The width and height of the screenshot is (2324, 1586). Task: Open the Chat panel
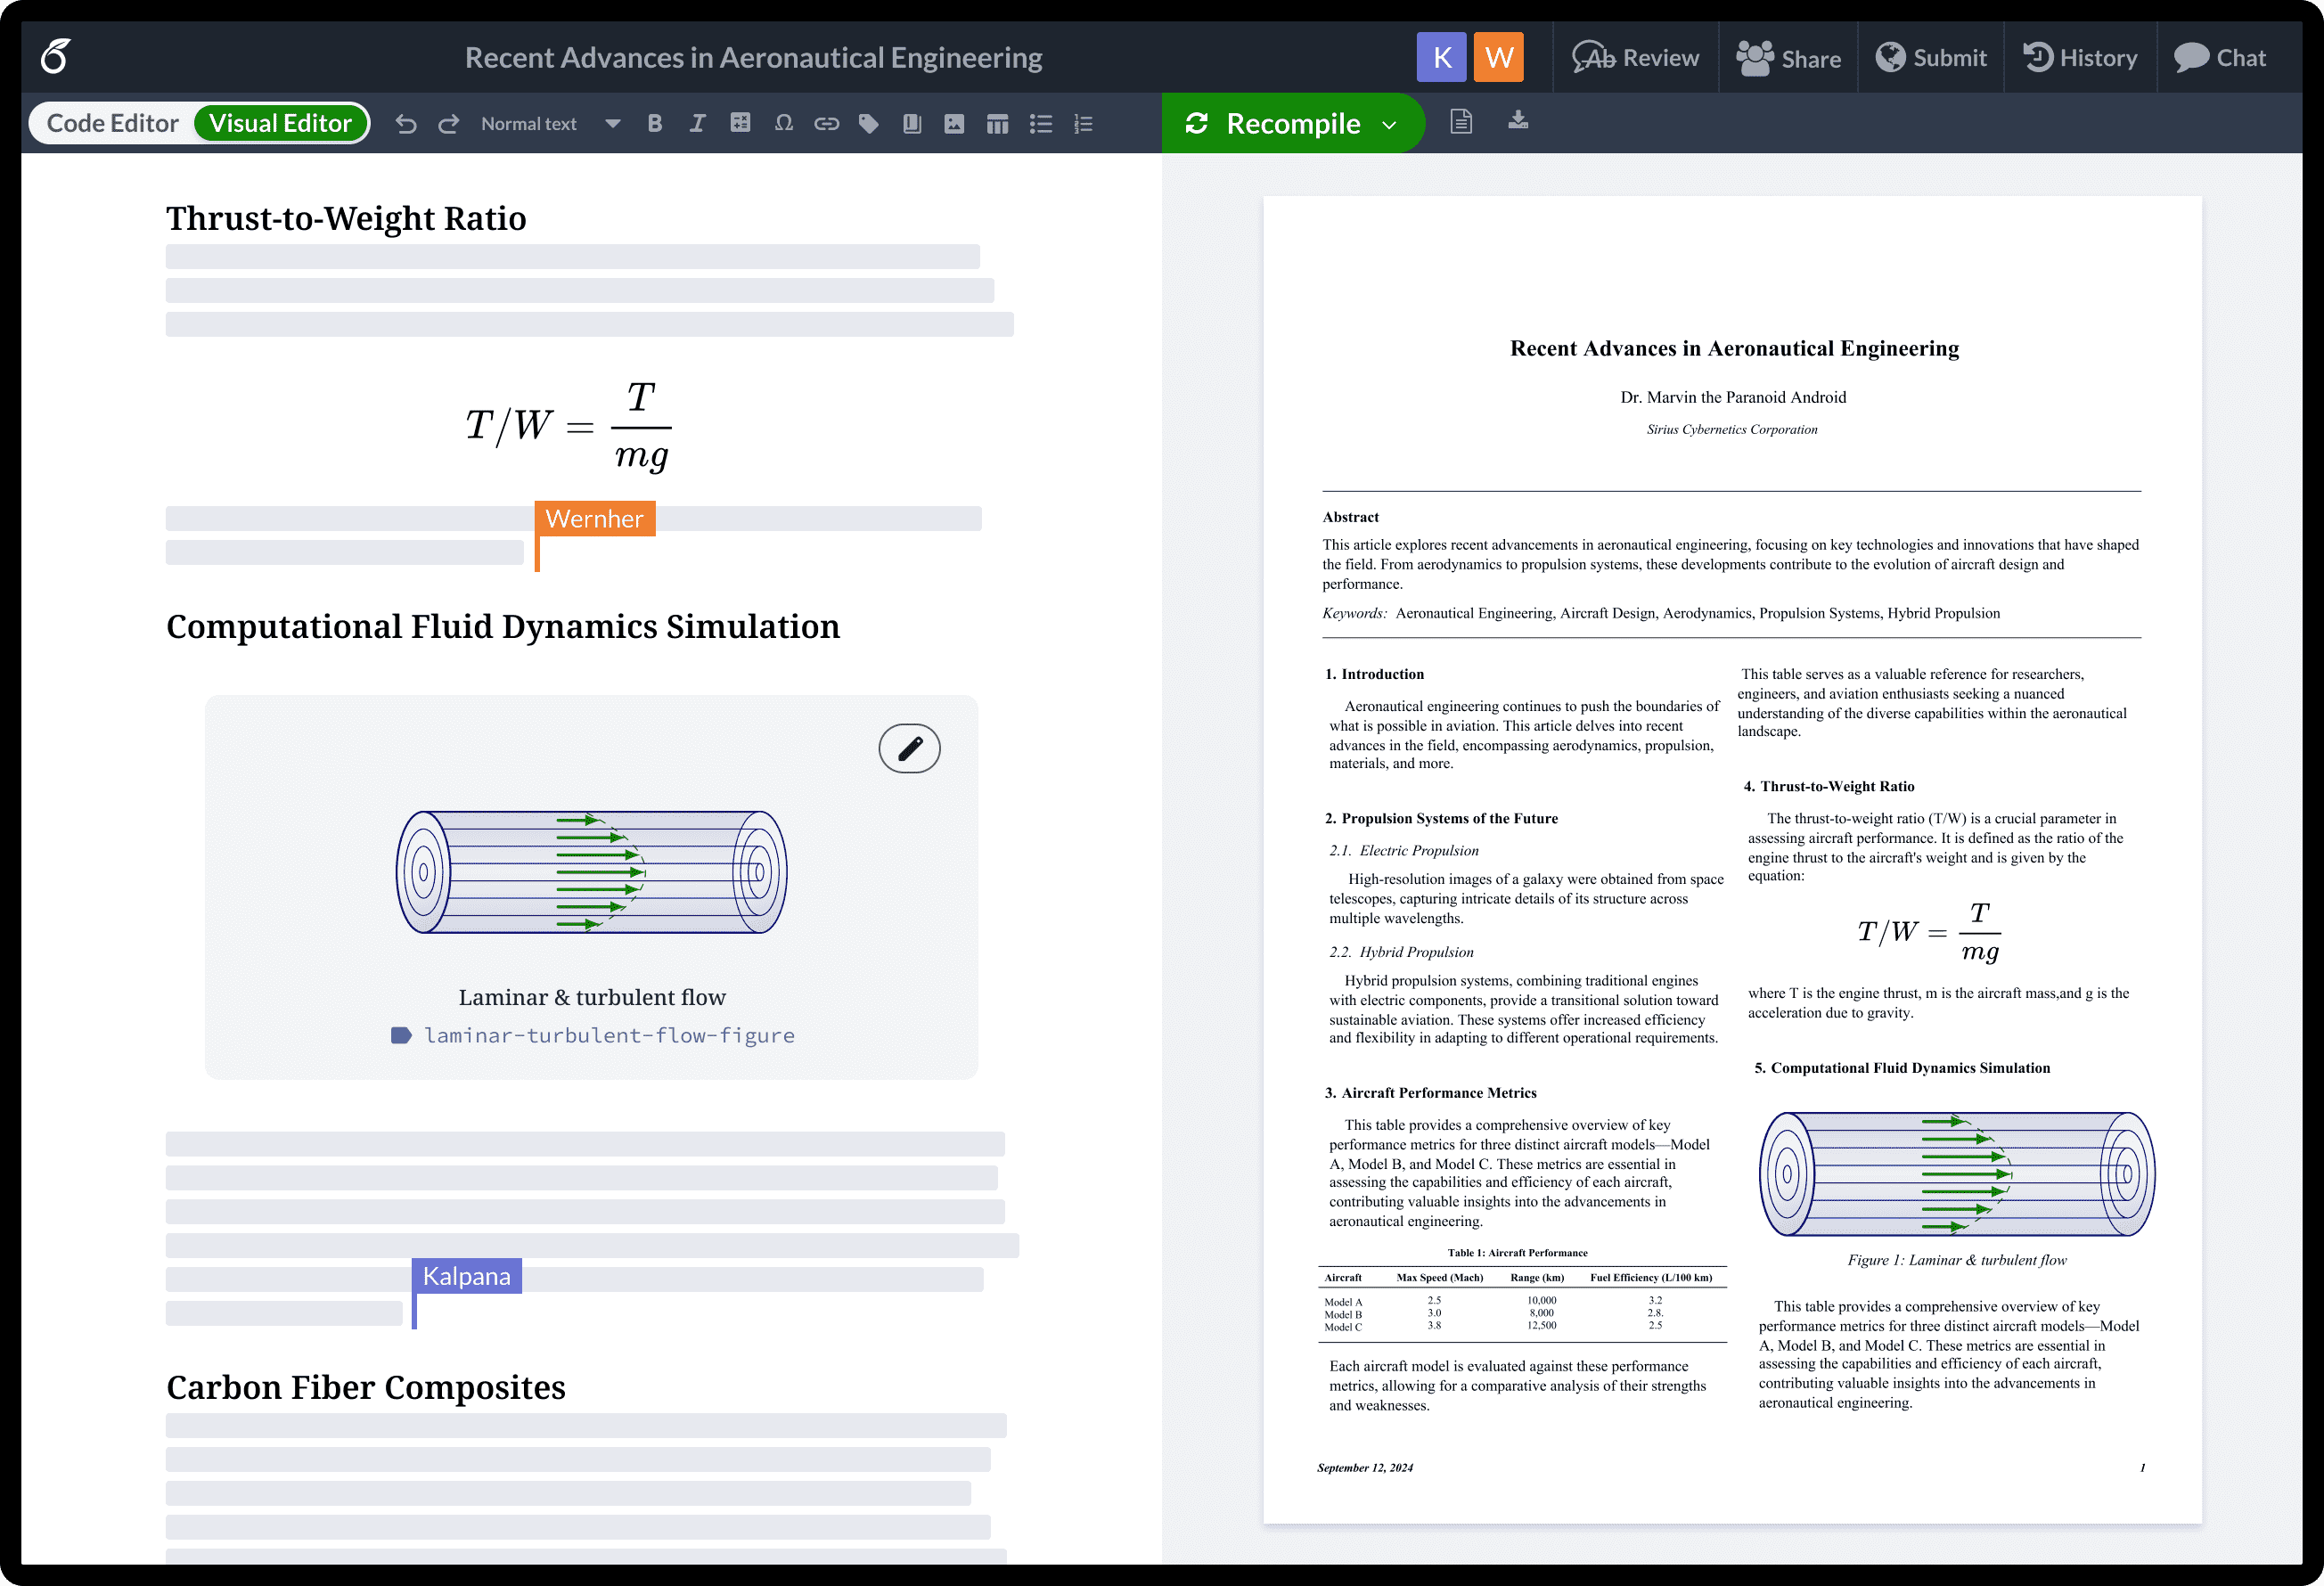coord(2222,58)
